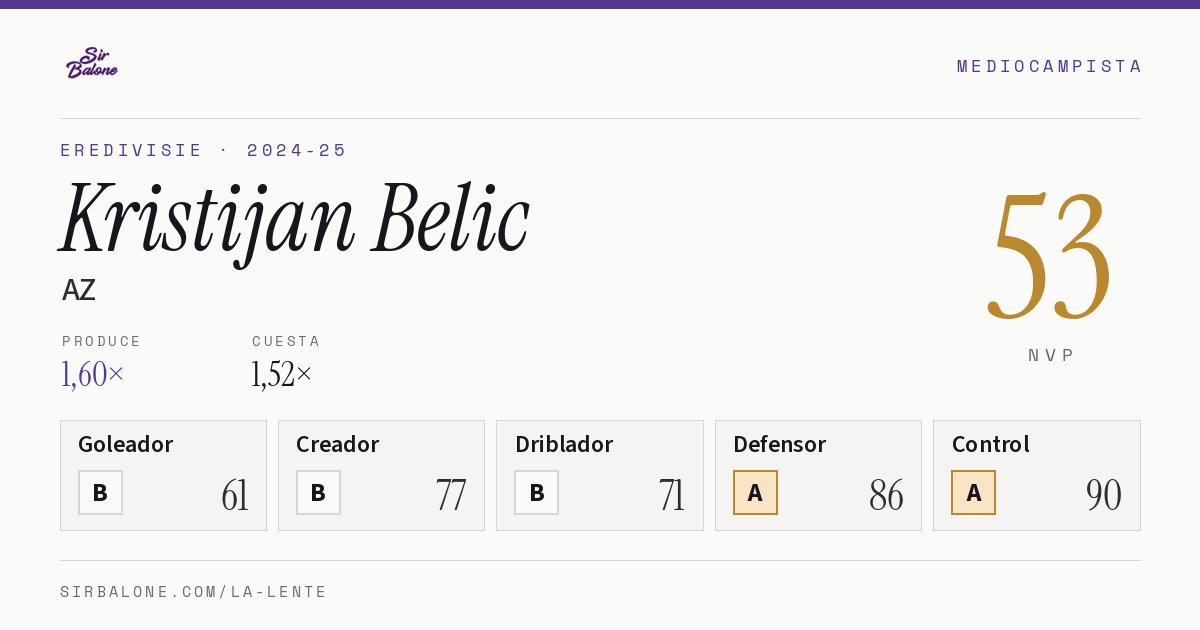The width and height of the screenshot is (1200, 630).
Task: Select the A grade badge in Control
Action: pyautogui.click(x=973, y=492)
